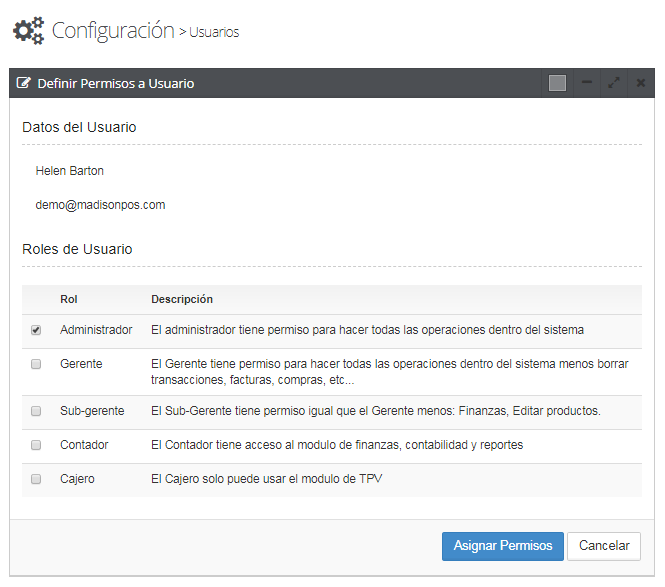
Task: Click the Datos del Usuario heading
Action: tap(79, 127)
